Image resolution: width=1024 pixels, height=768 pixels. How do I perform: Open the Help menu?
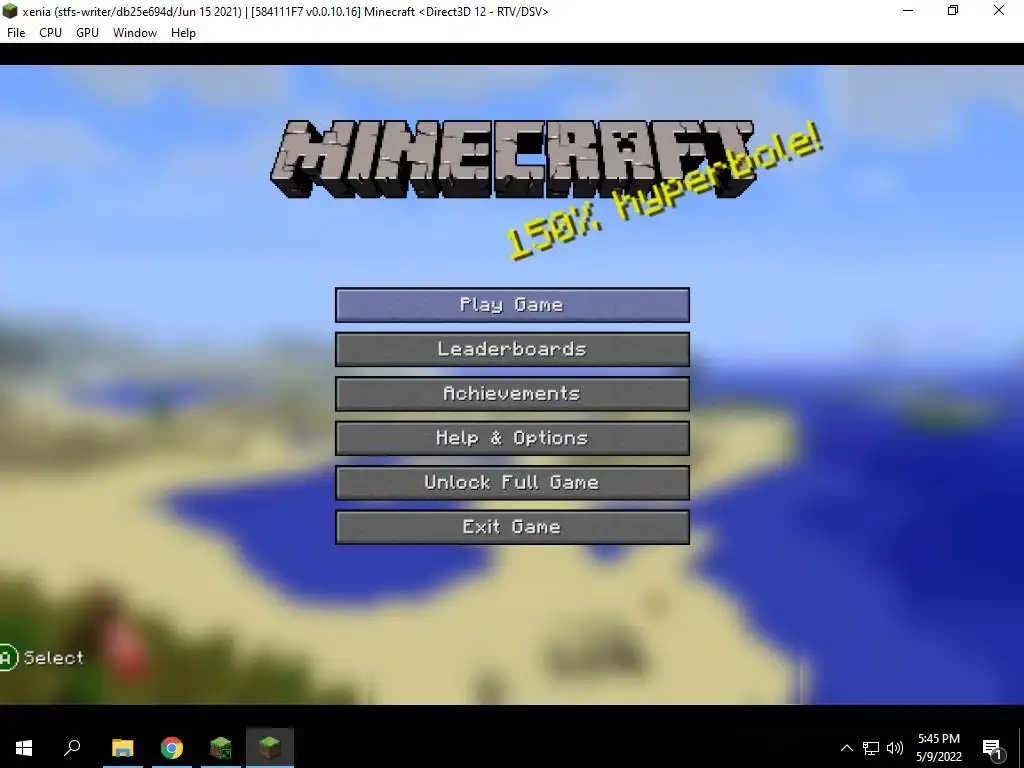point(183,33)
